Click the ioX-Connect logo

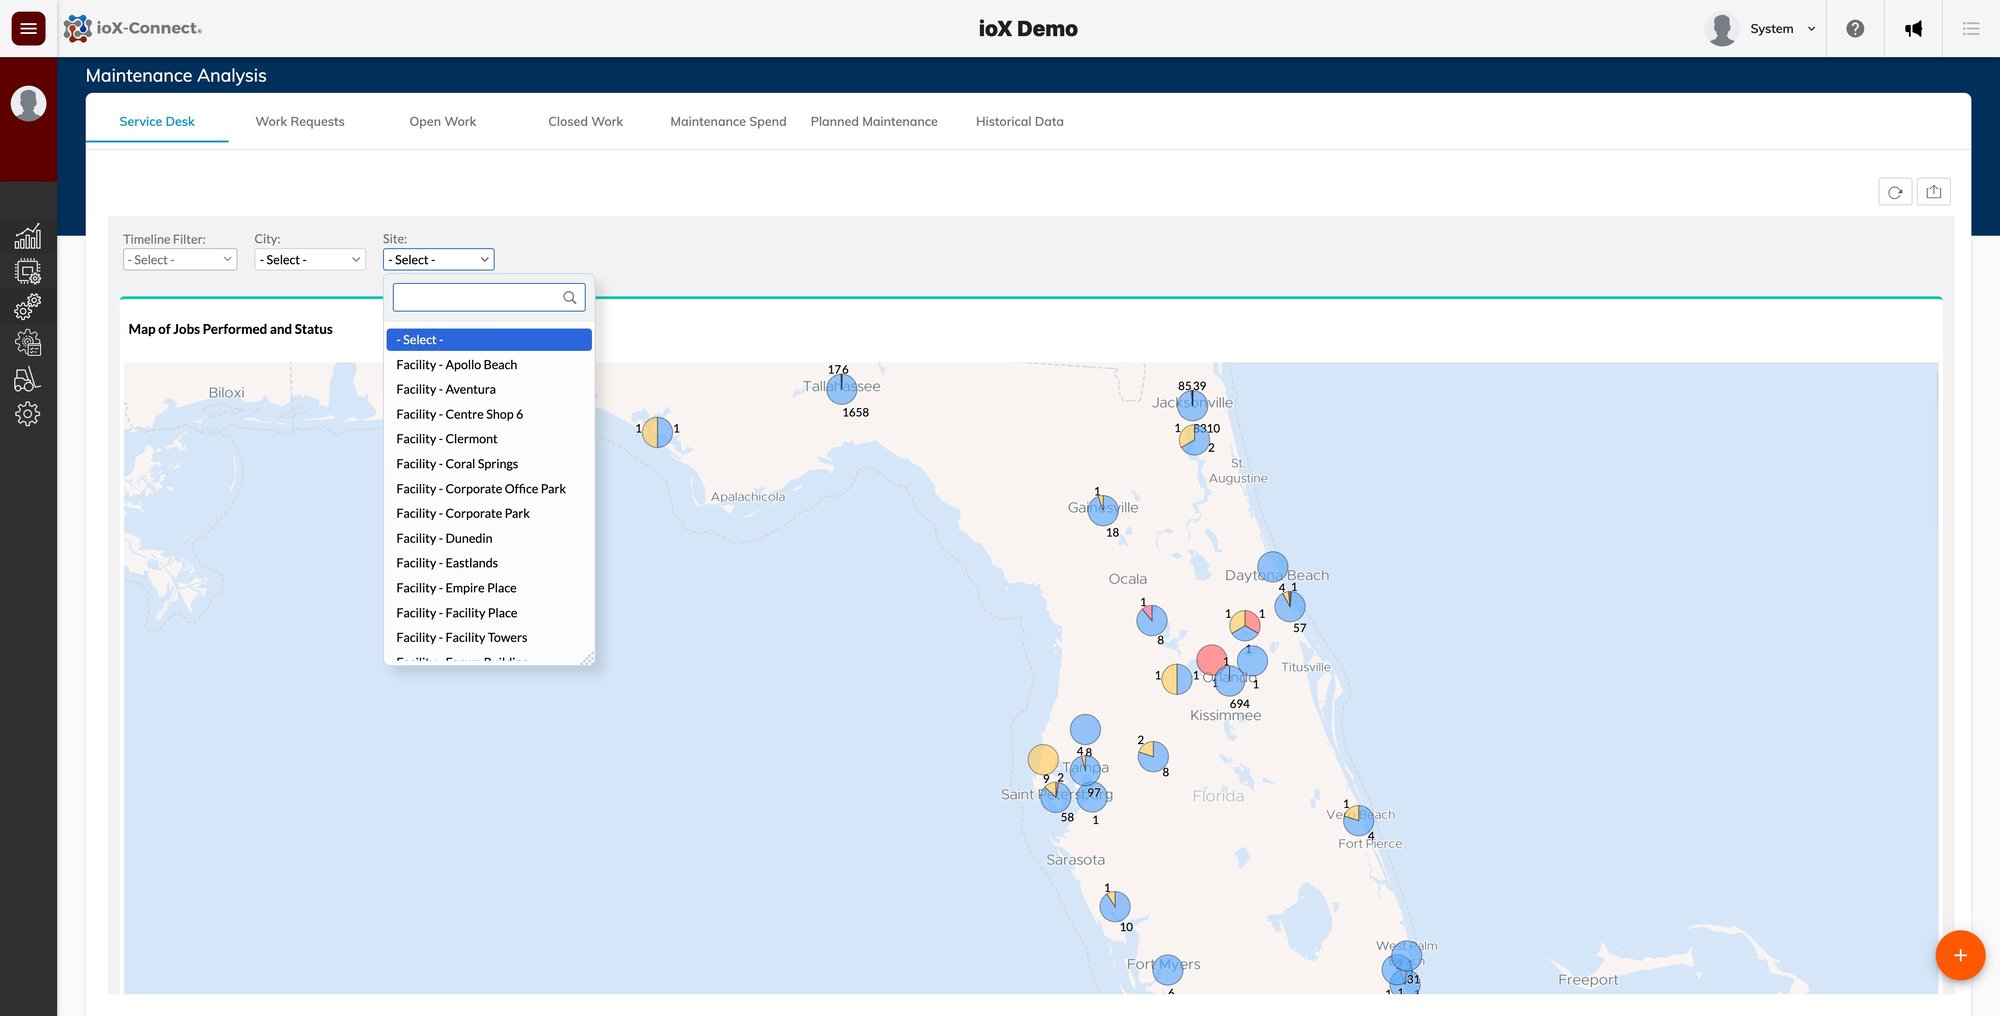click(x=133, y=29)
